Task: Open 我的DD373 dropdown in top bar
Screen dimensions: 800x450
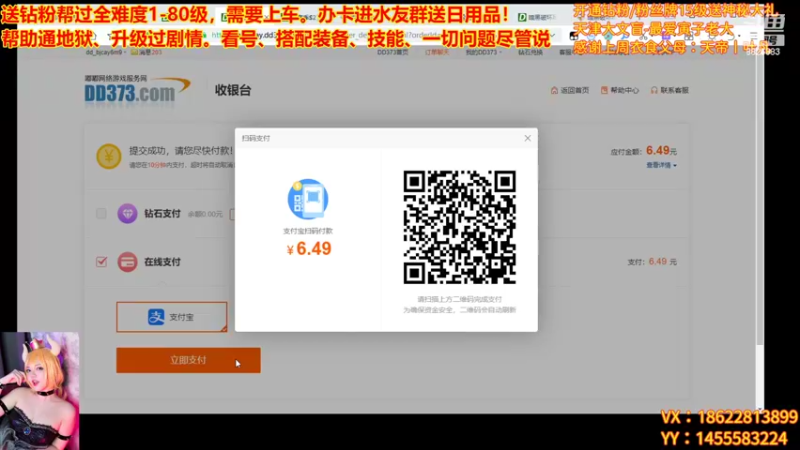Action: (483, 52)
